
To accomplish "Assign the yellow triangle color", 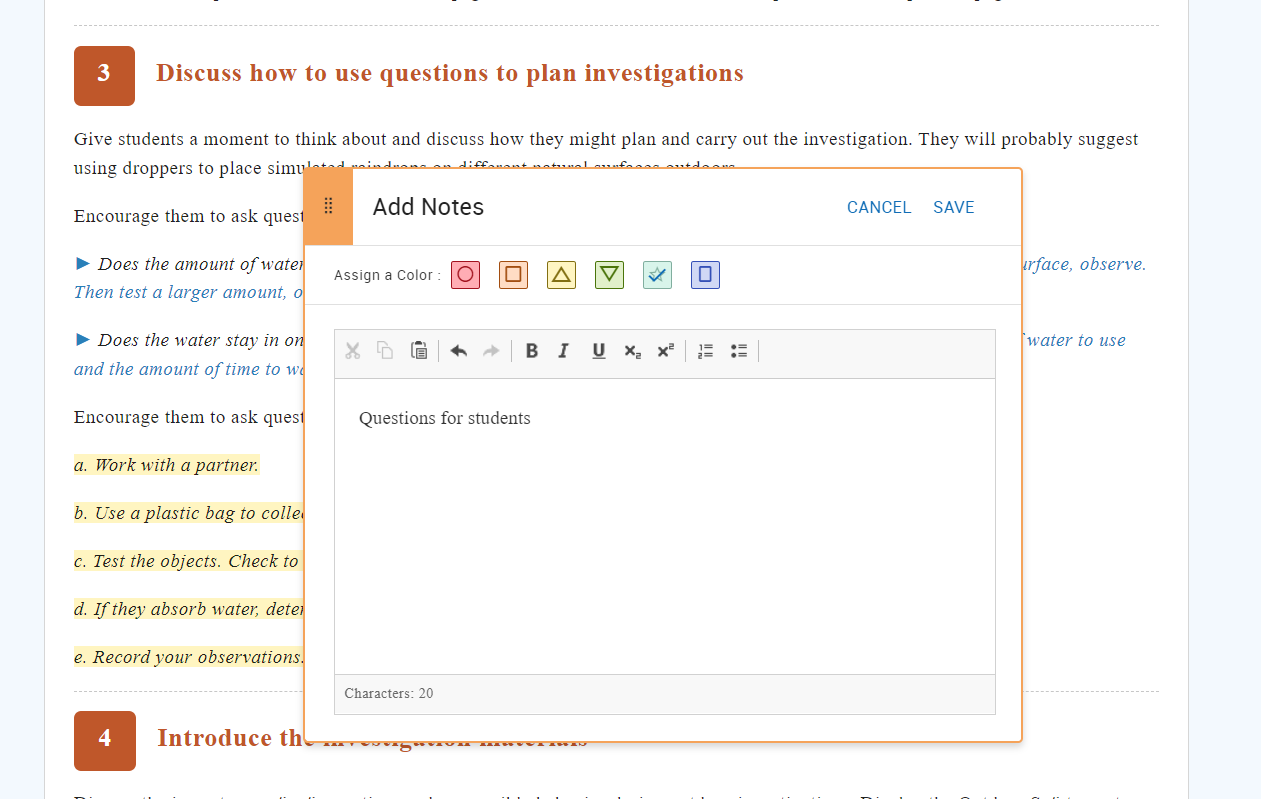I will (x=561, y=275).
